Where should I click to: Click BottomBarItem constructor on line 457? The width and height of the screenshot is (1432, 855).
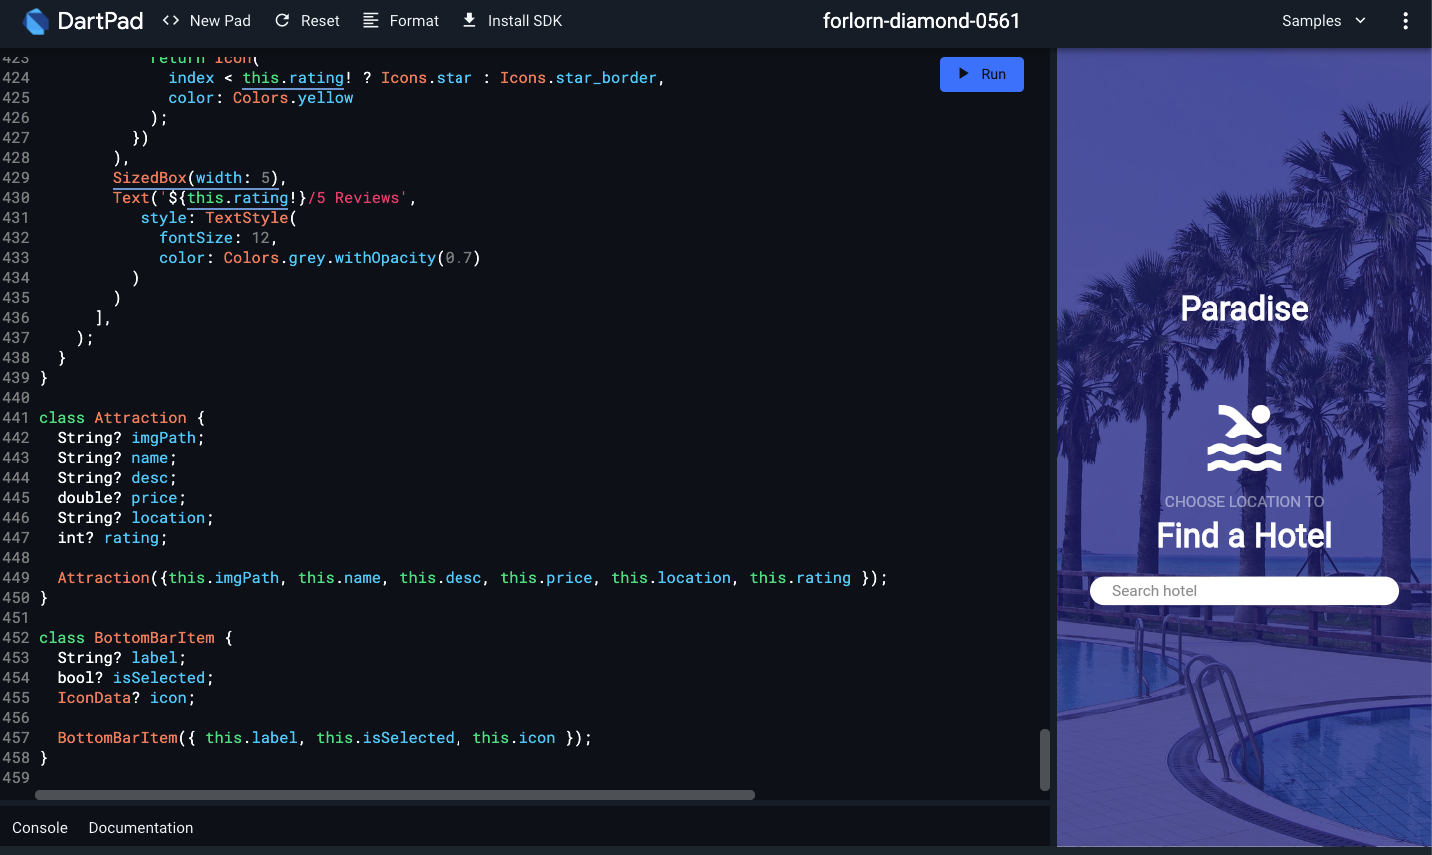point(324,738)
